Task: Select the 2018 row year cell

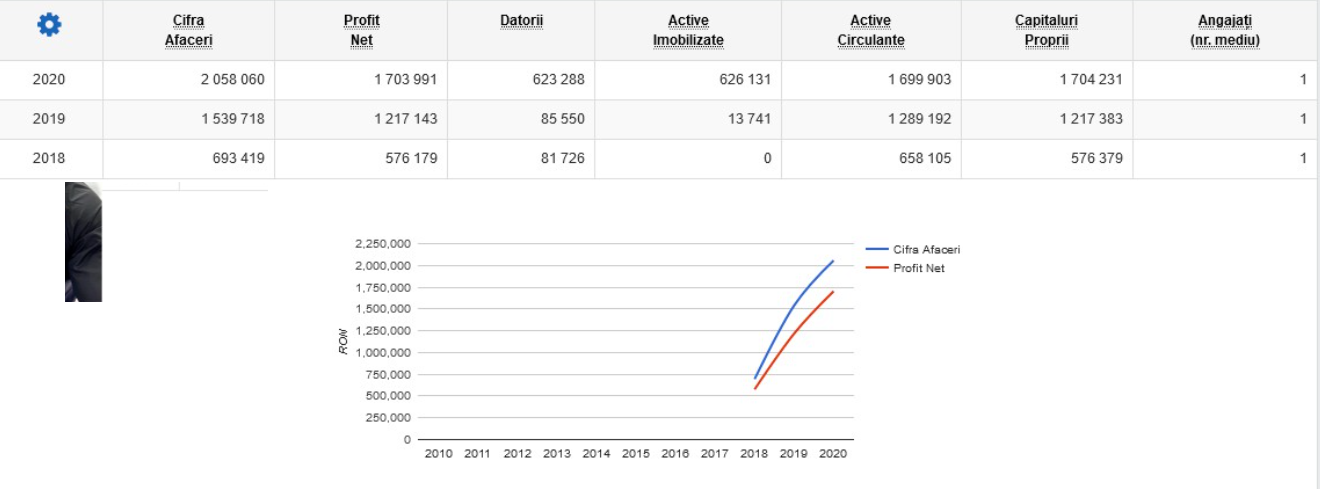Action: tap(49, 158)
